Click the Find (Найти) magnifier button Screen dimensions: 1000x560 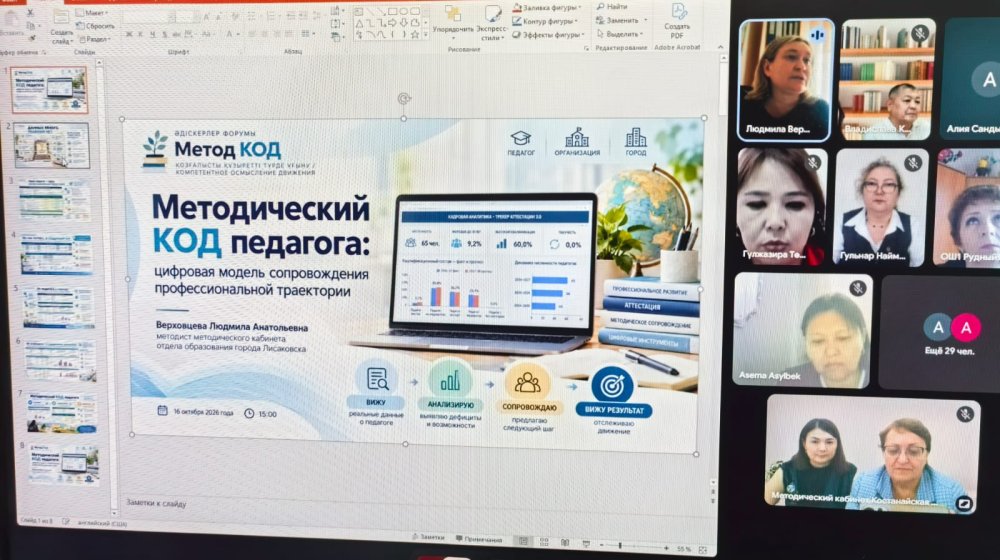[x=612, y=6]
